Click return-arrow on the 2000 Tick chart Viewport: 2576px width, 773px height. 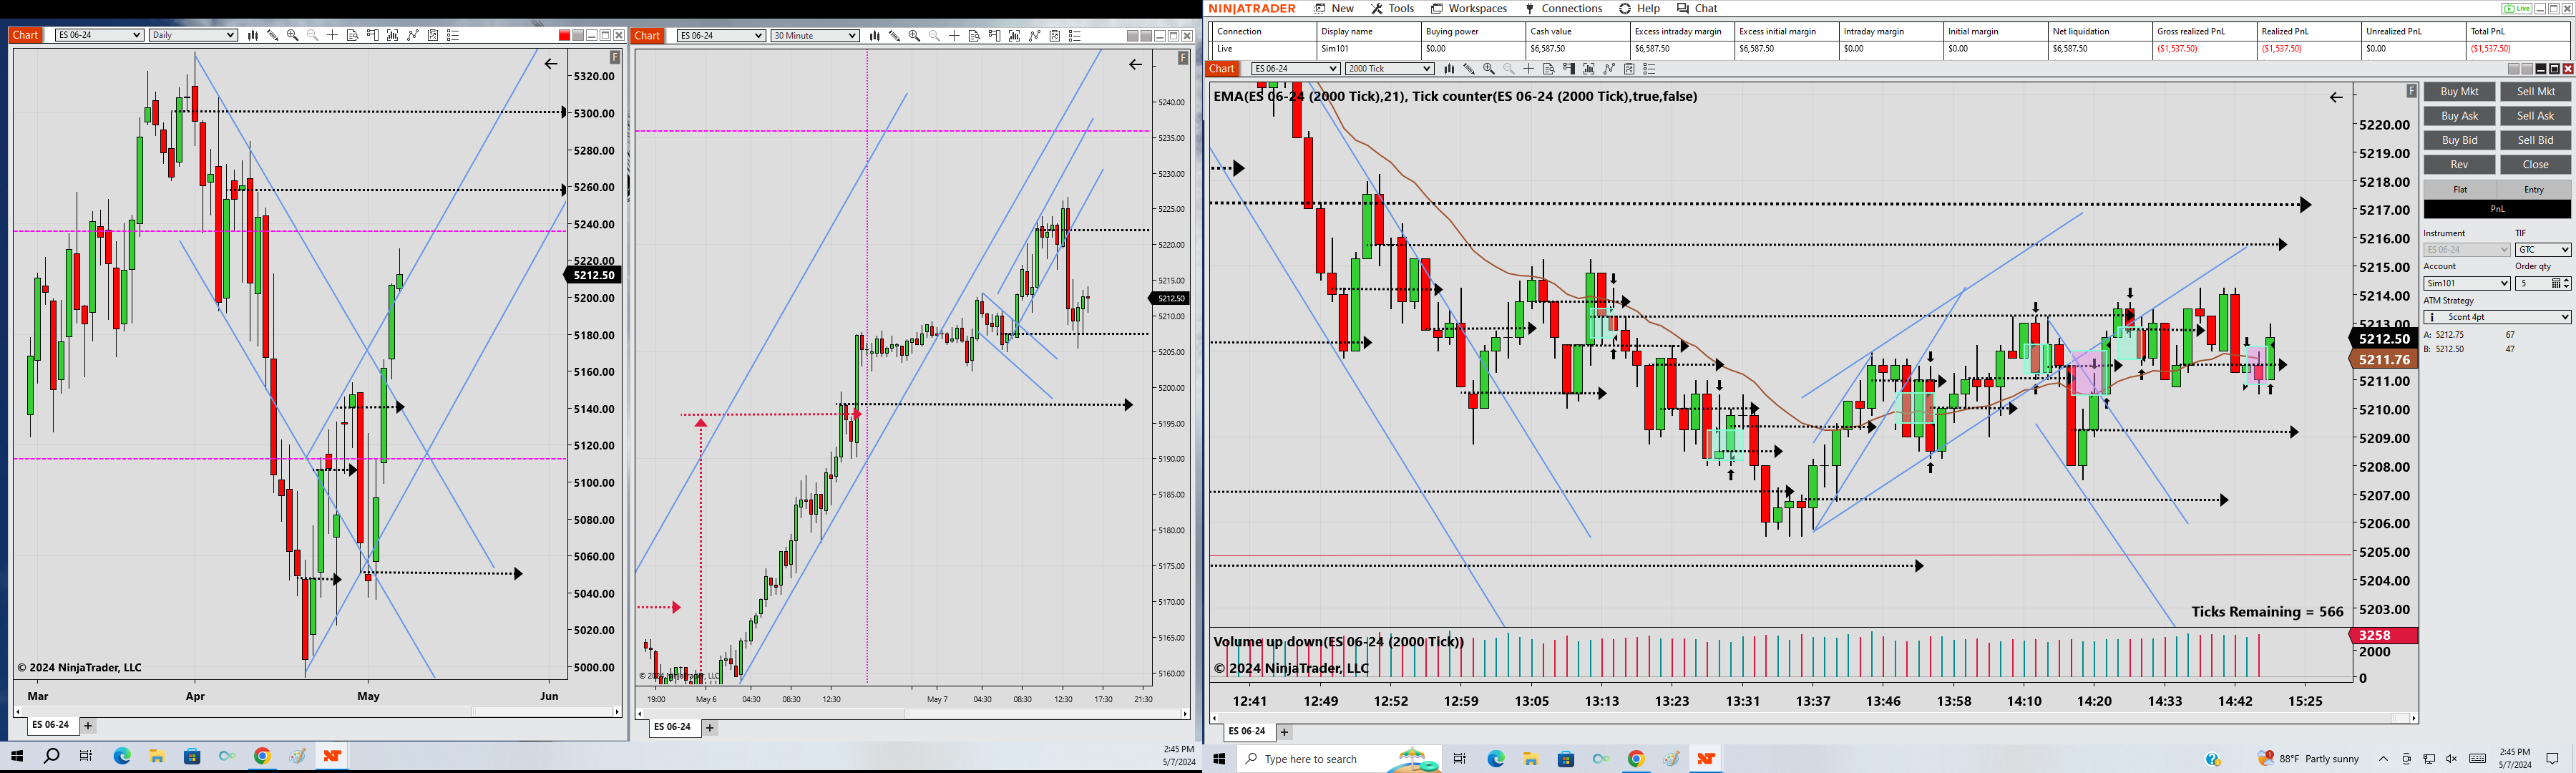coord(2336,97)
